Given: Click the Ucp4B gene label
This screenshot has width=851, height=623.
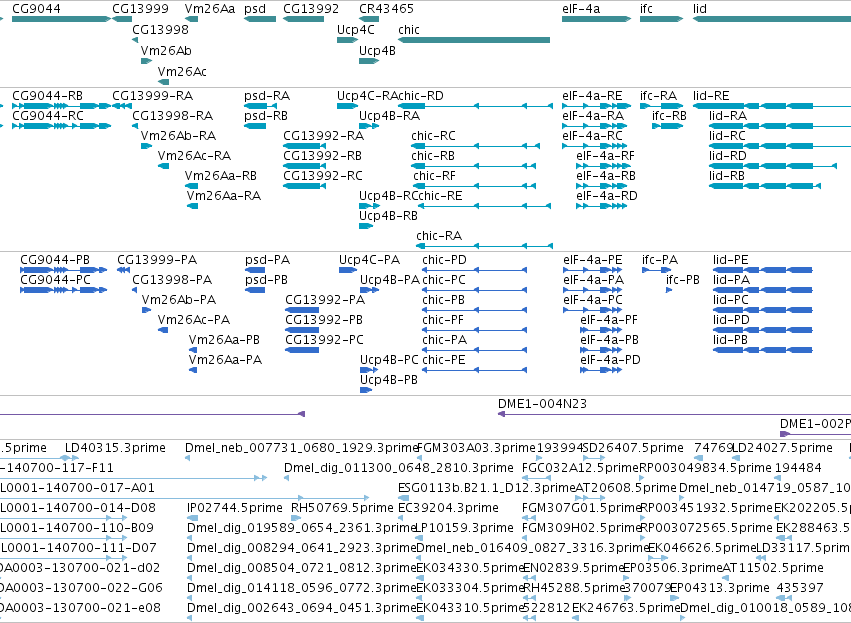Looking at the screenshot, I should tap(377, 50).
